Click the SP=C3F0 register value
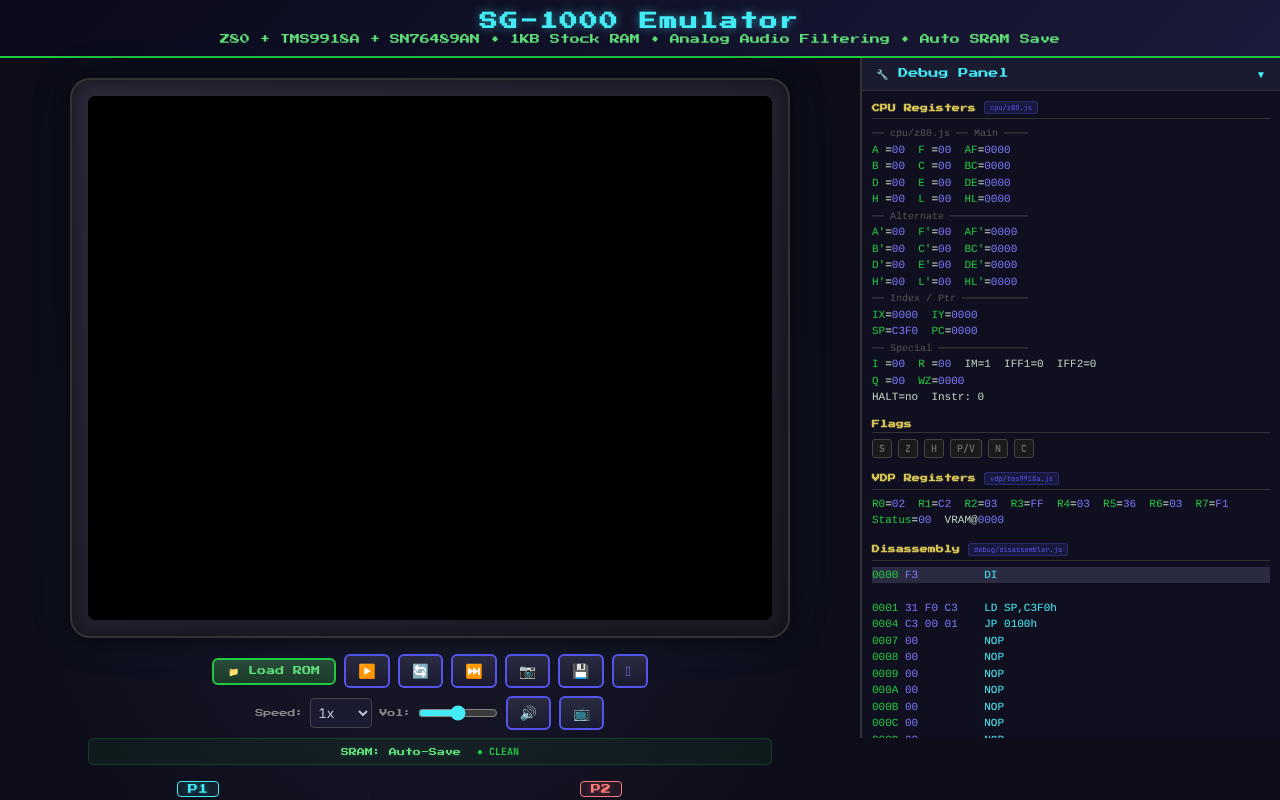Screen dimensions: 1280x800 895,331
